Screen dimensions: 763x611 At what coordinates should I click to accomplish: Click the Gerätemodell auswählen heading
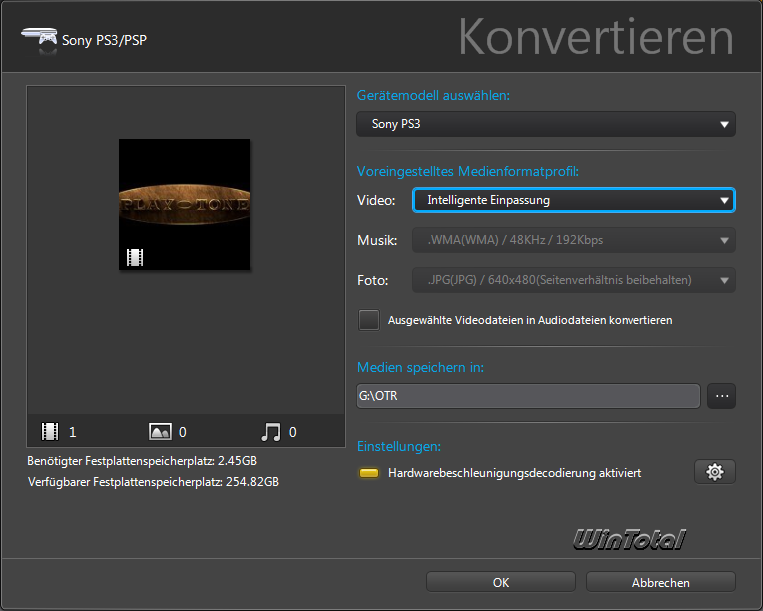click(433, 95)
